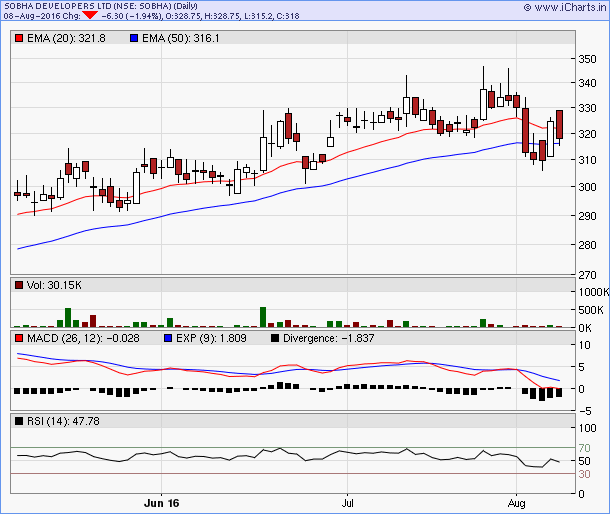Click the 300 price axis label
610x514 pixels.
[587, 187]
